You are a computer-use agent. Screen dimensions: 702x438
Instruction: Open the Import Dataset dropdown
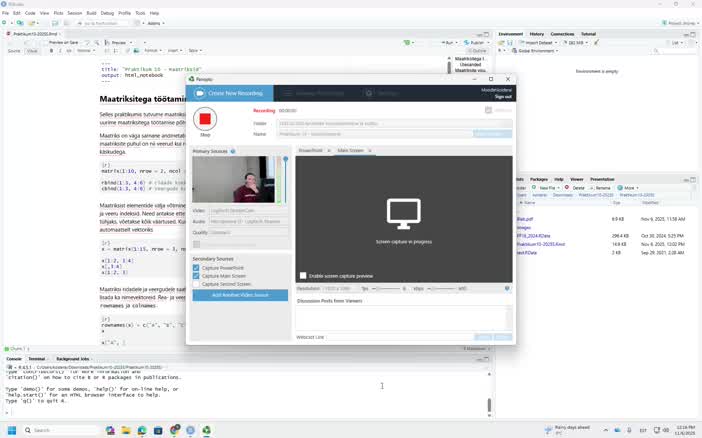coord(539,43)
